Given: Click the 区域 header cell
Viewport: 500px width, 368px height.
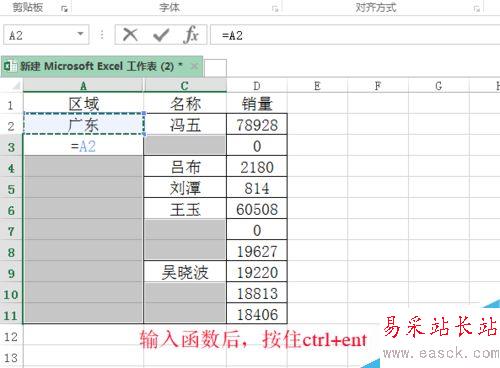Looking at the screenshot, I should pos(83,104).
